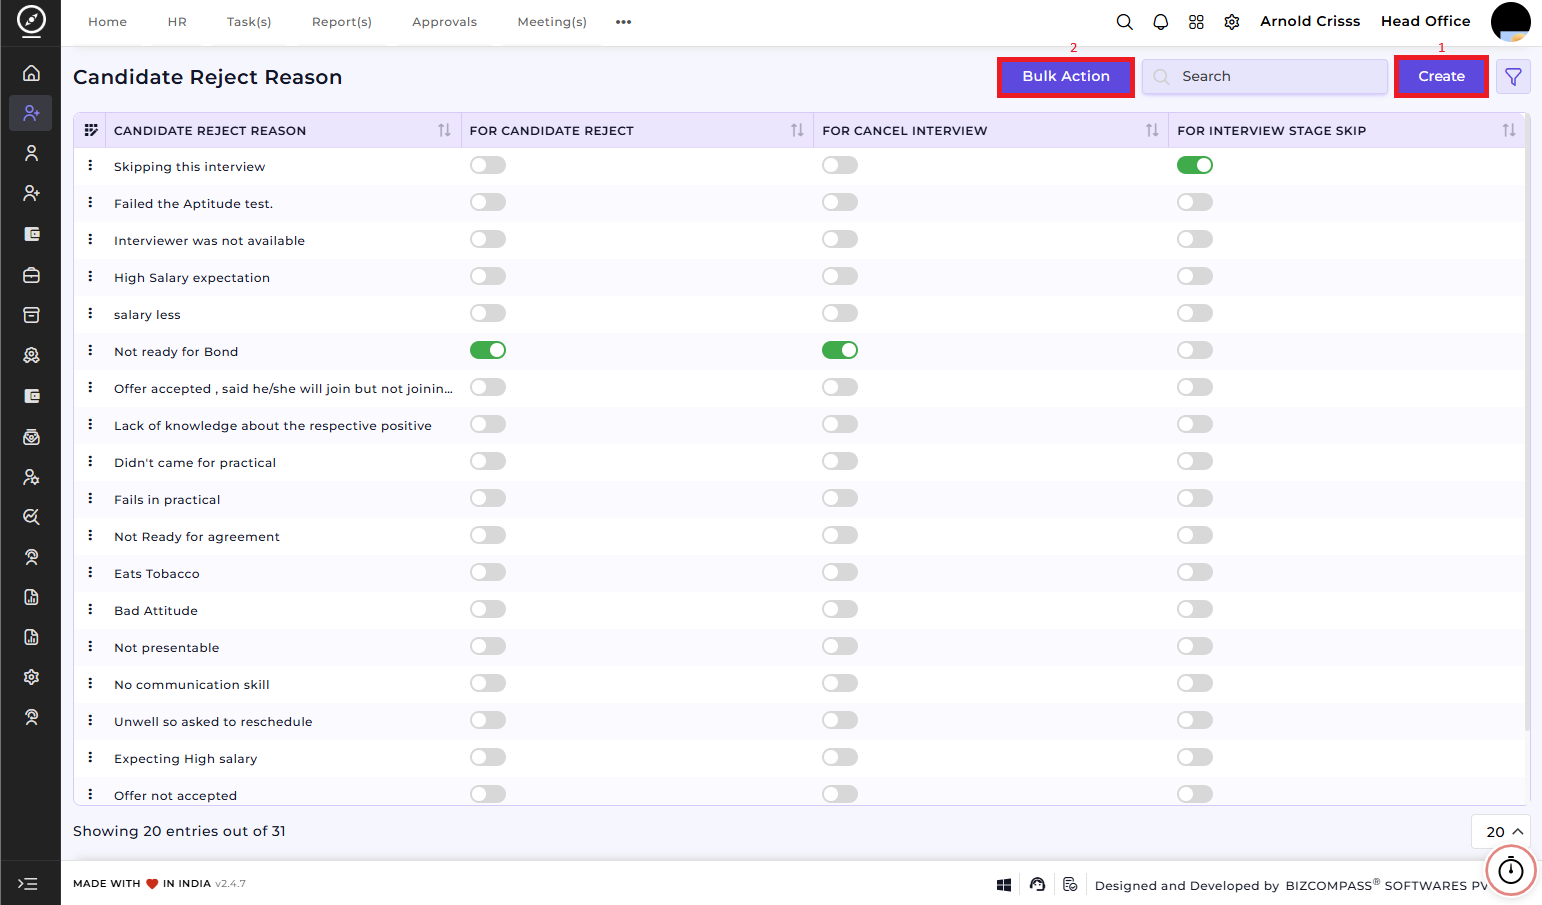The width and height of the screenshot is (1542, 905).
Task: Open the settings gear in top bar
Action: (x=1232, y=22)
